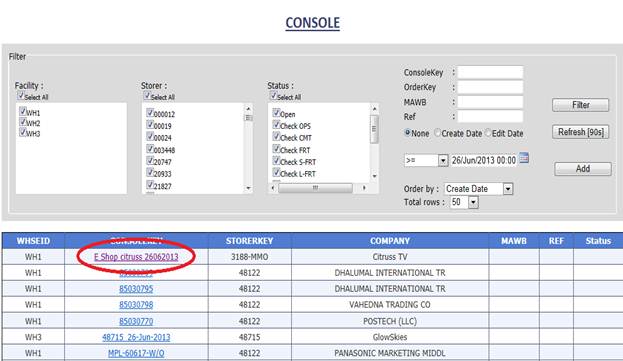Viewport: 623px width, 361px height.
Task: Uncheck storer 00024 checkbox
Action: click(150, 137)
